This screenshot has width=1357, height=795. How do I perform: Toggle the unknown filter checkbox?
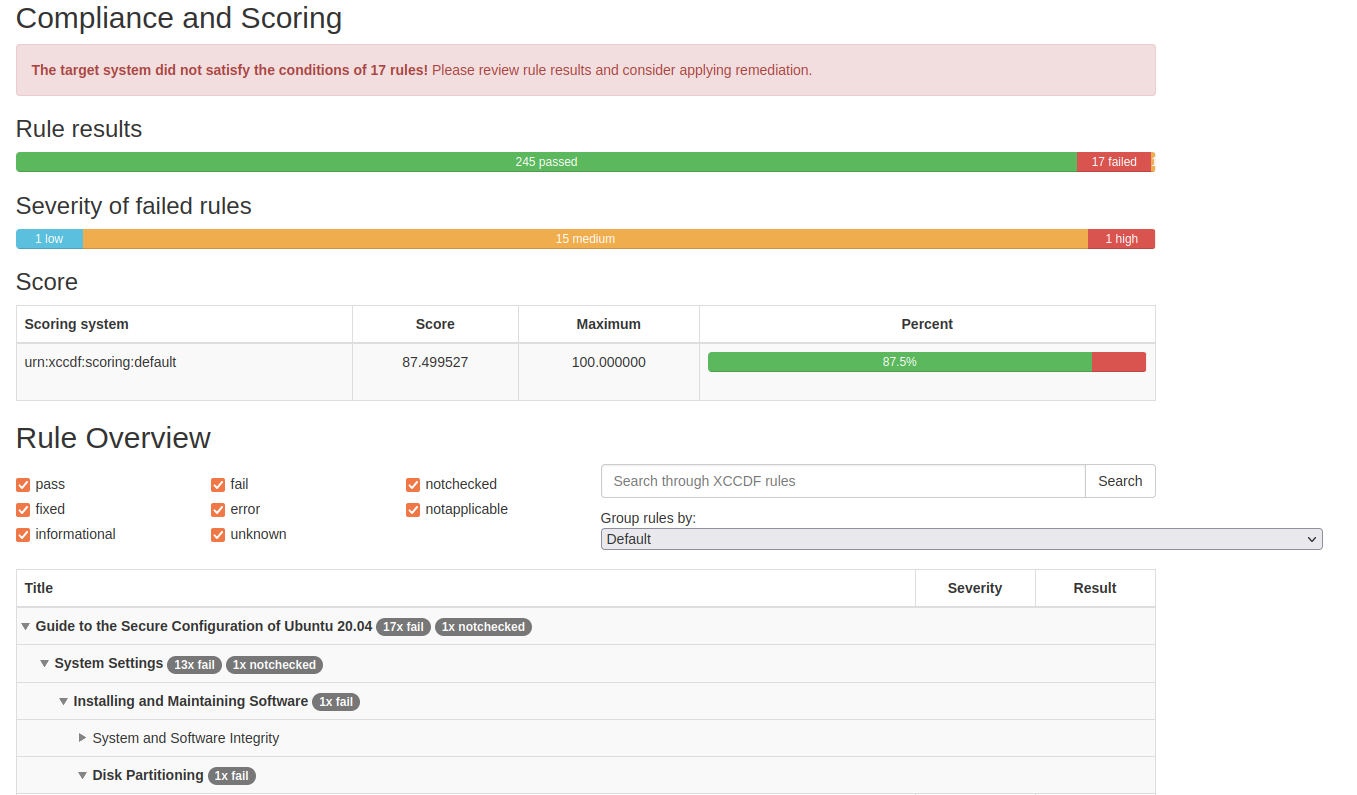(218, 535)
